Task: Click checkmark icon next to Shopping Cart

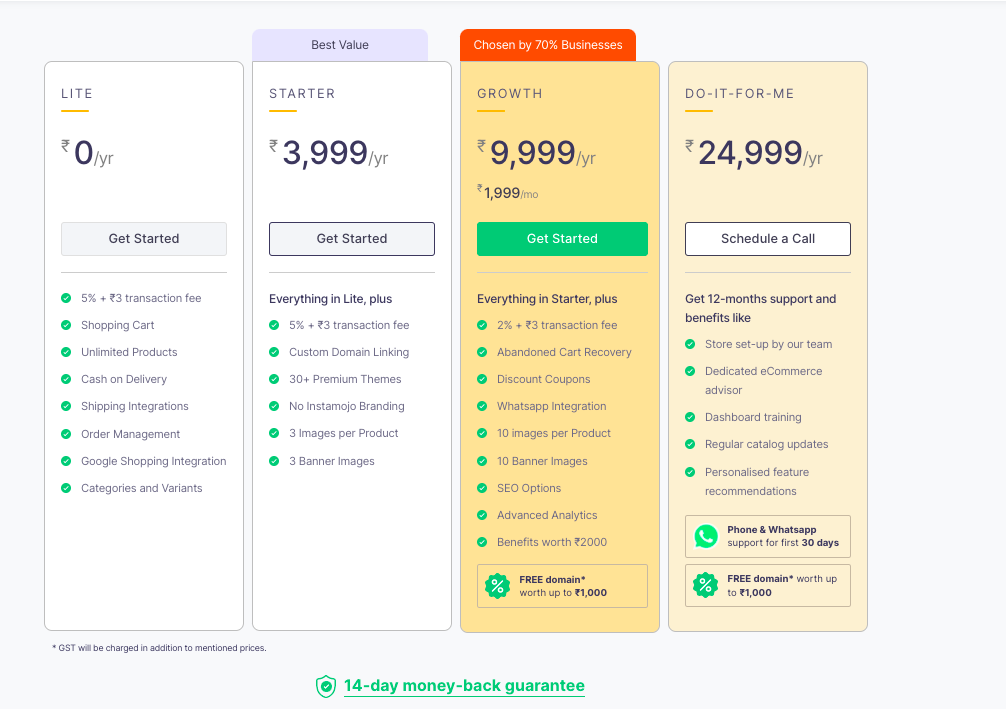Action: 66,325
